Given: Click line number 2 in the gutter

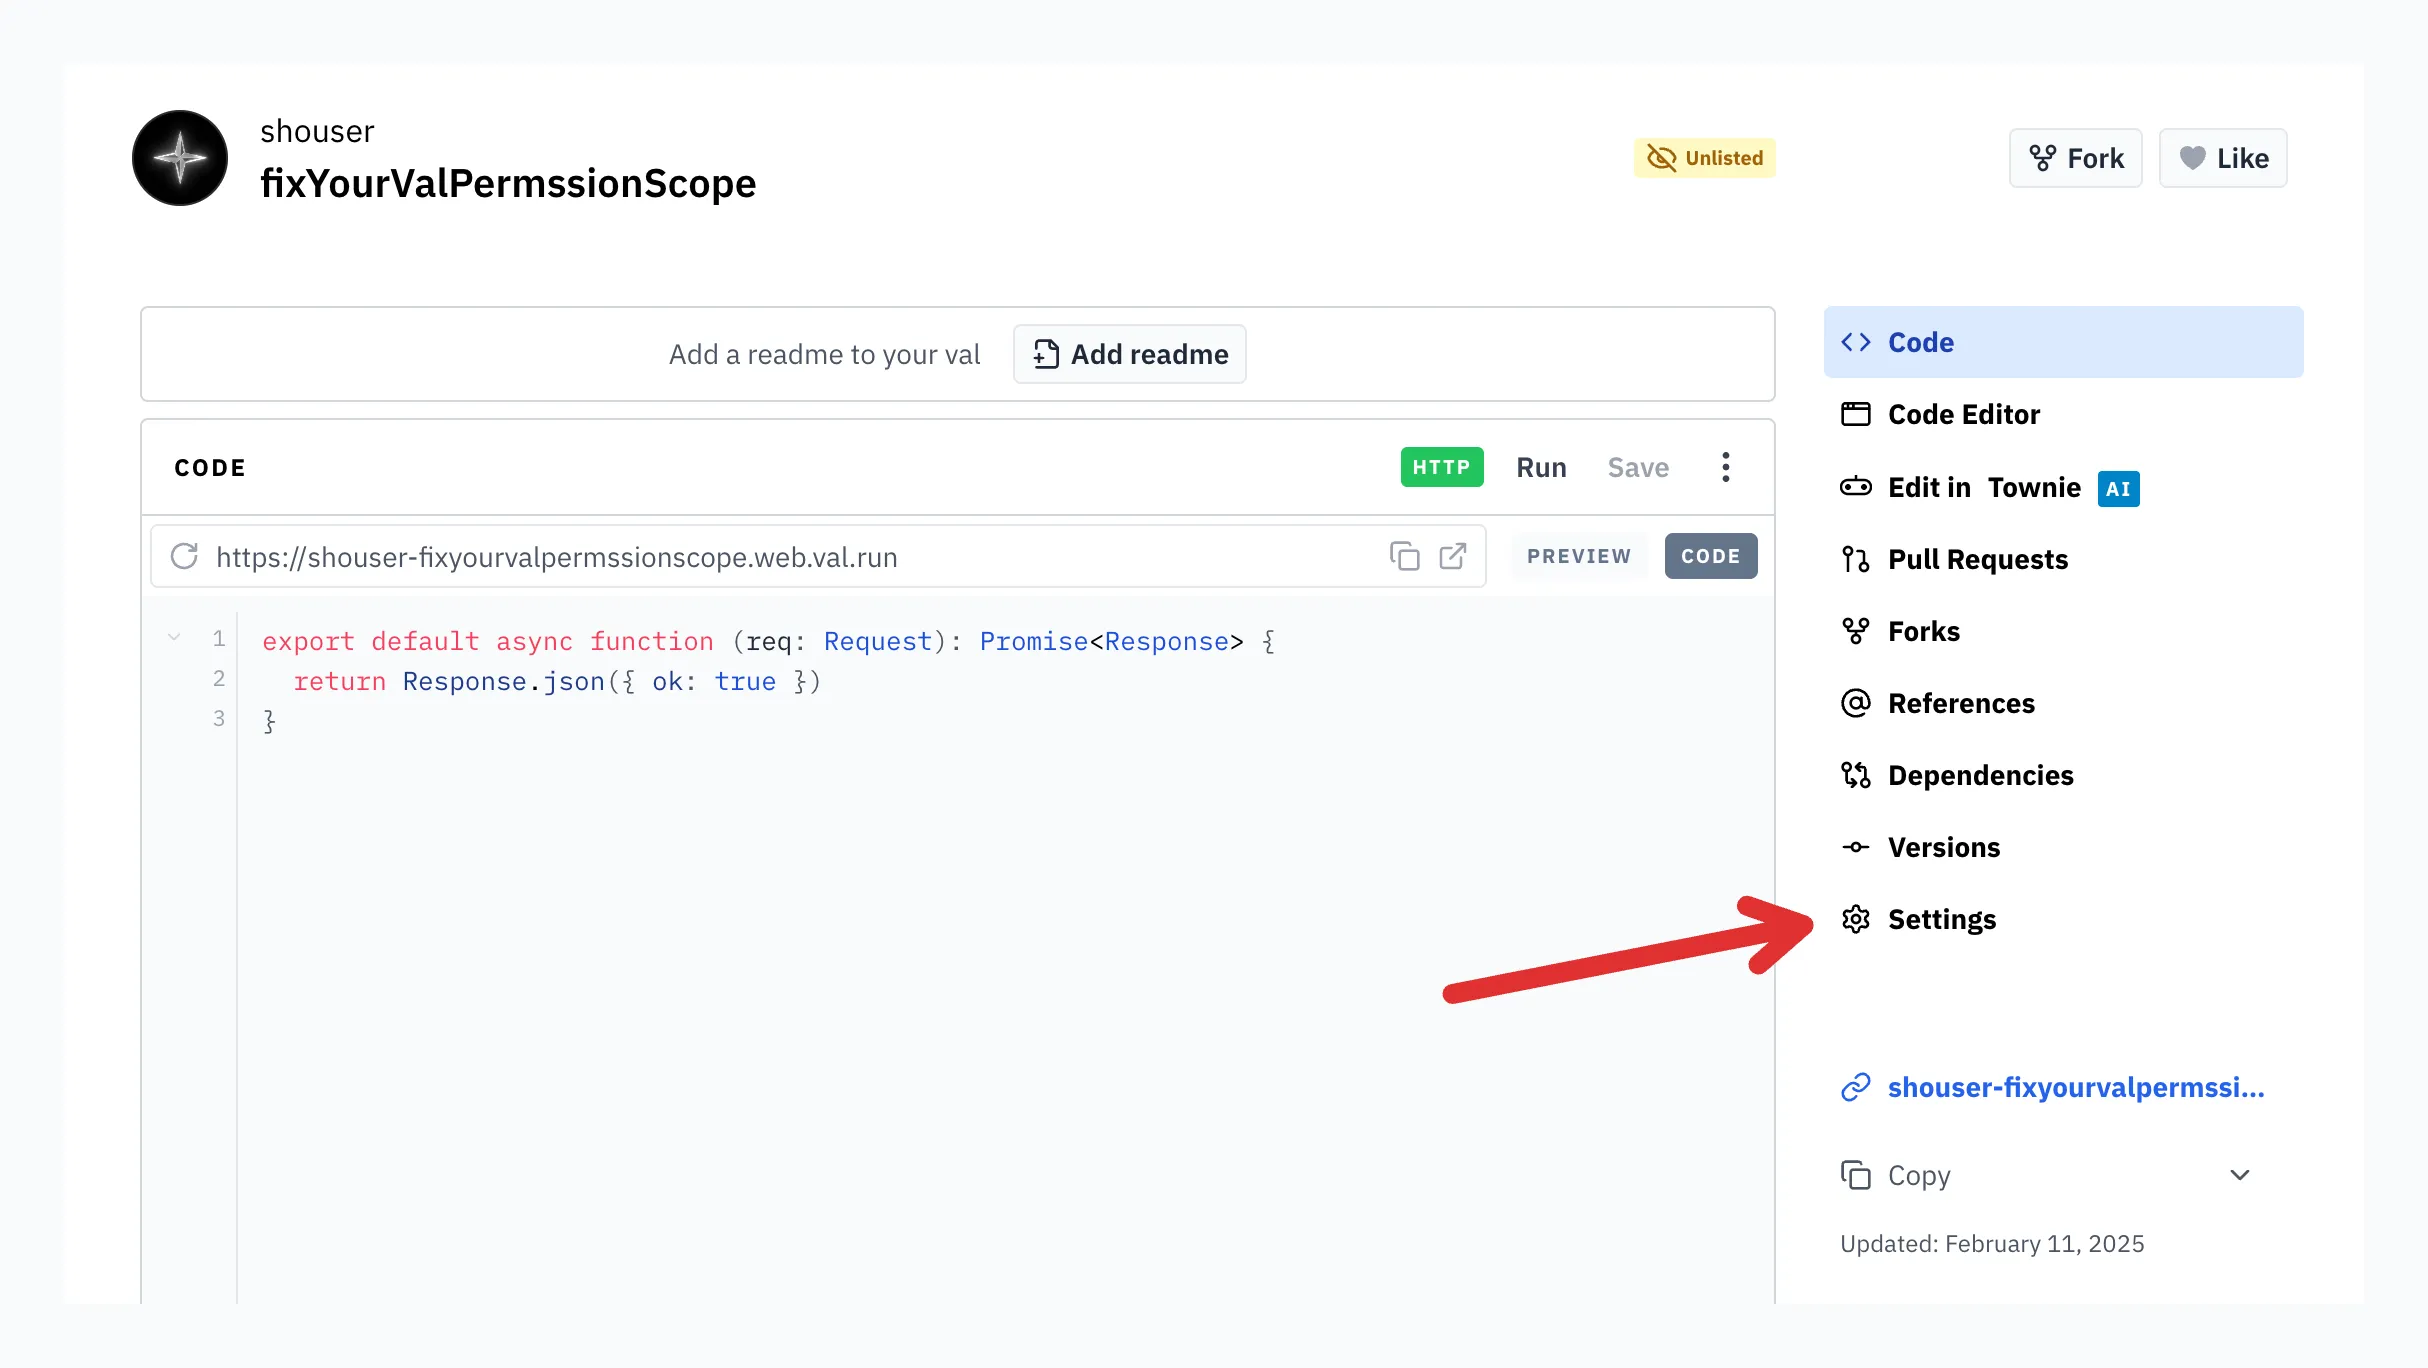Looking at the screenshot, I should pyautogui.click(x=219, y=679).
